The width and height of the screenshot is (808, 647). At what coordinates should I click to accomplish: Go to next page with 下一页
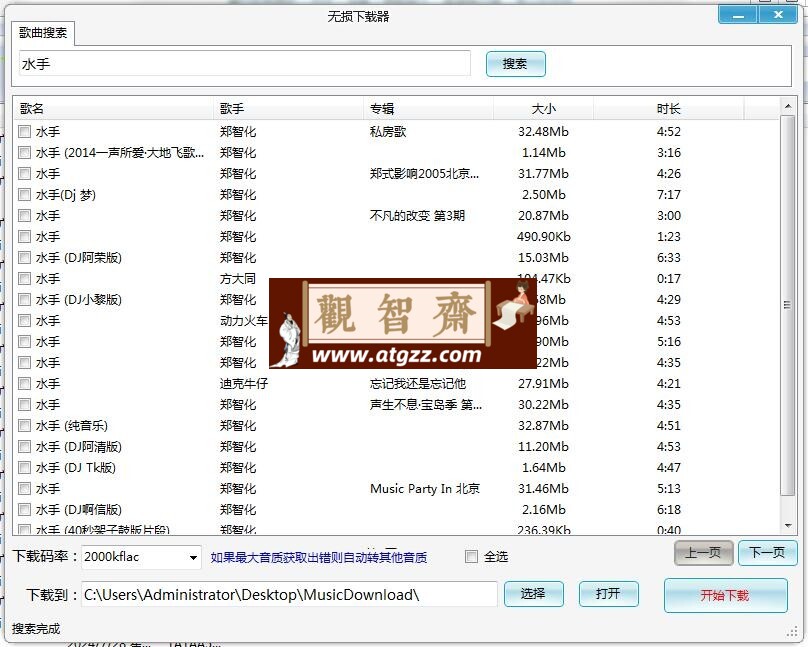[x=767, y=553]
